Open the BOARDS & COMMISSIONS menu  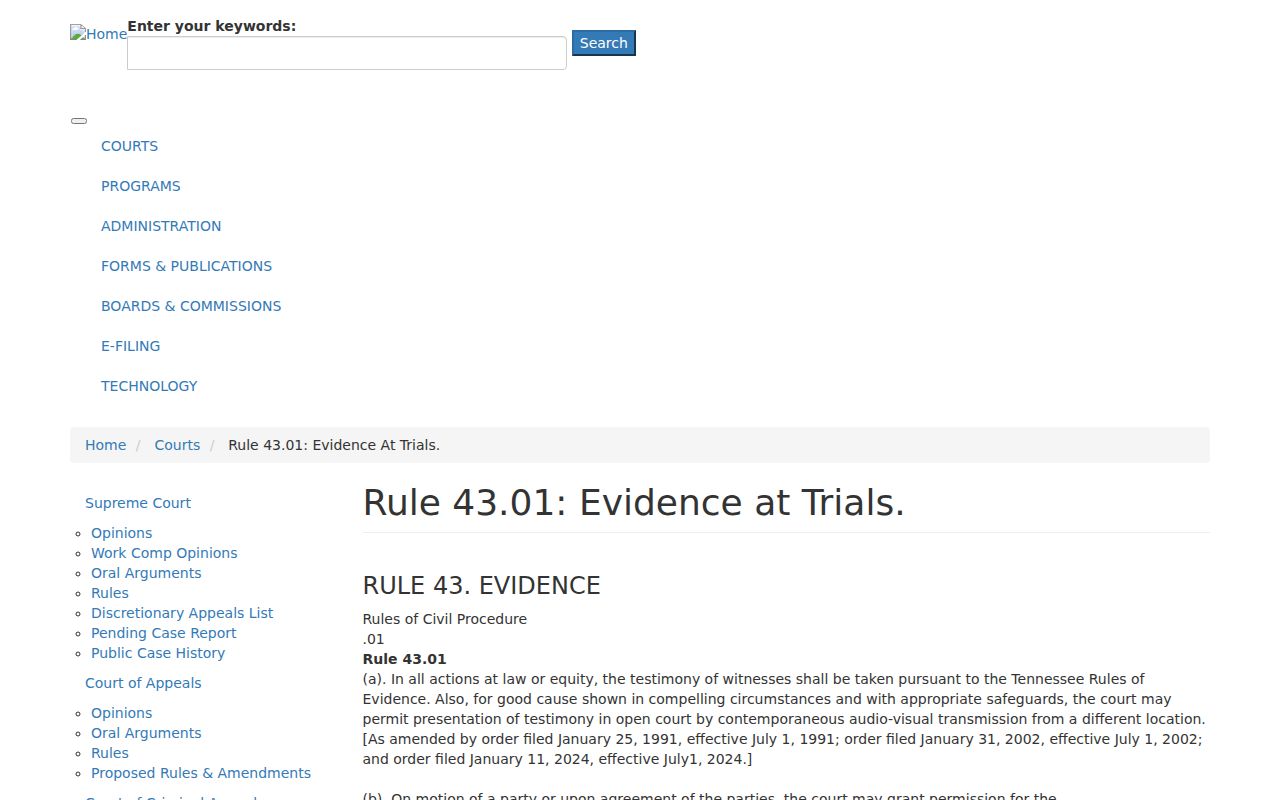pyautogui.click(x=191, y=306)
